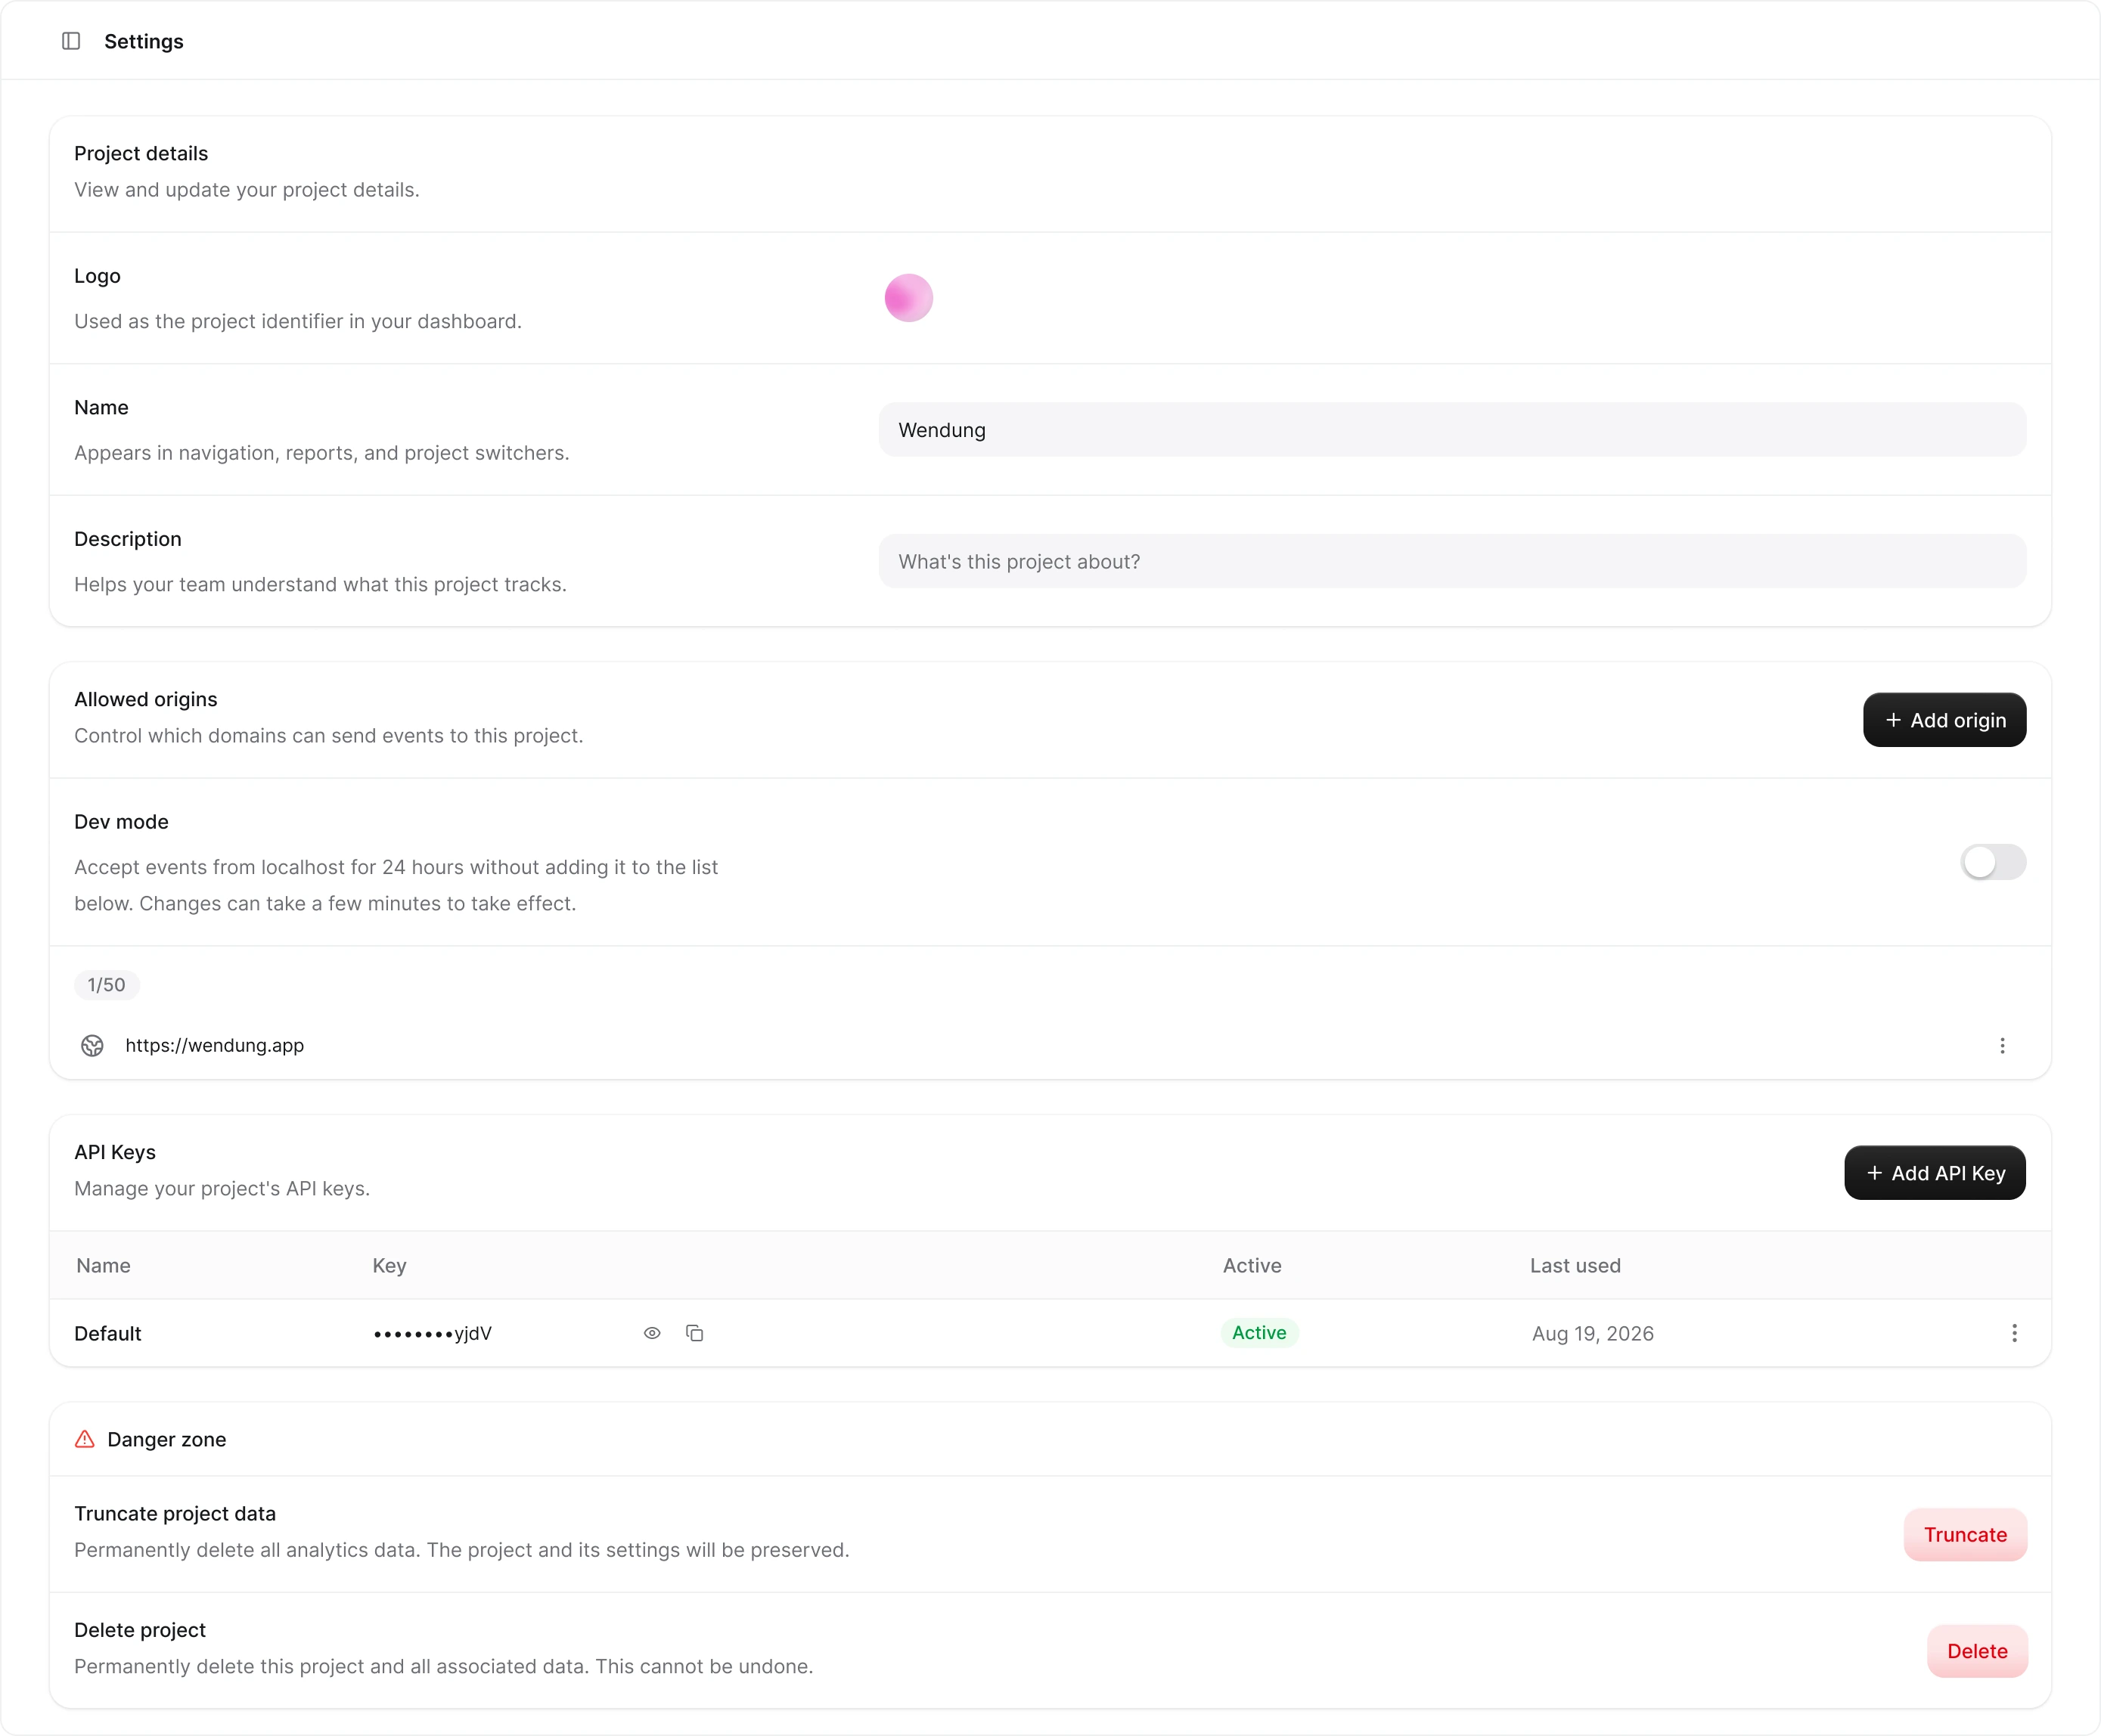This screenshot has width=2101, height=1736.
Task: Click the Truncate button
Action: [1965, 1535]
